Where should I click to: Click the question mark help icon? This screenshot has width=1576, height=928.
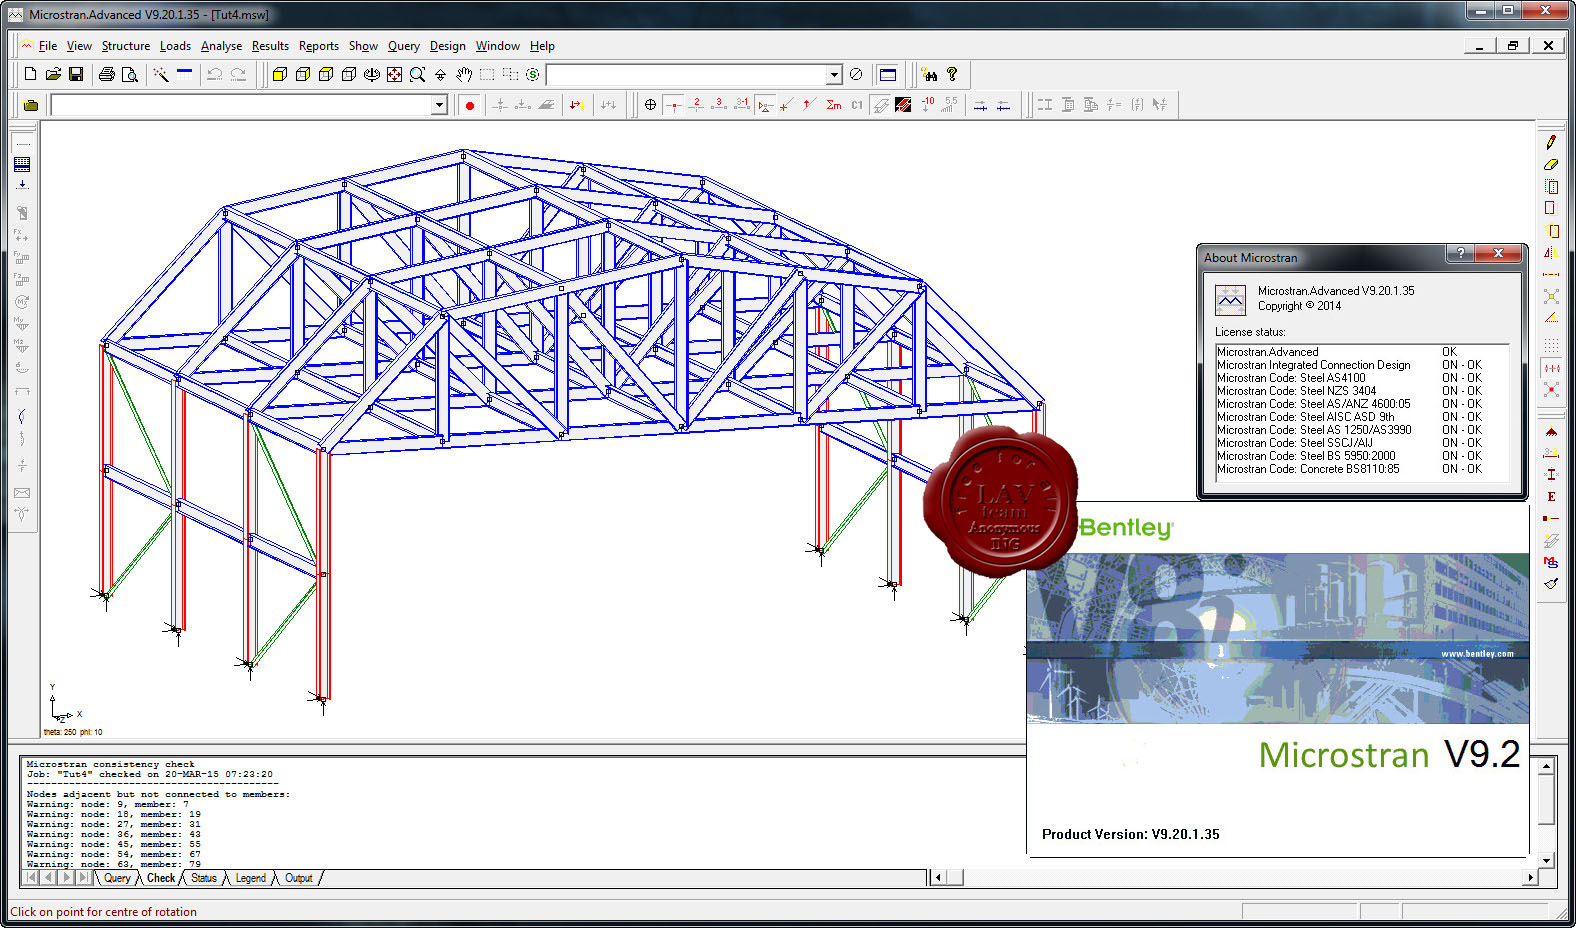(x=952, y=74)
